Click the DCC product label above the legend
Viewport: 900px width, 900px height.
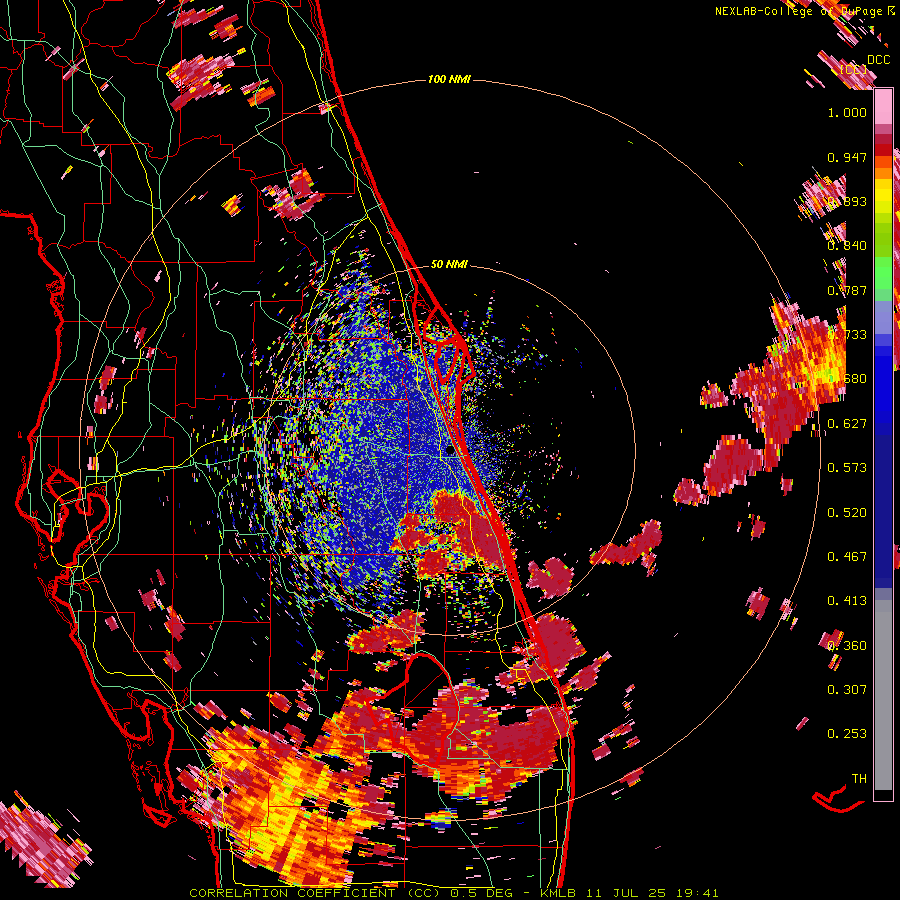(878, 60)
